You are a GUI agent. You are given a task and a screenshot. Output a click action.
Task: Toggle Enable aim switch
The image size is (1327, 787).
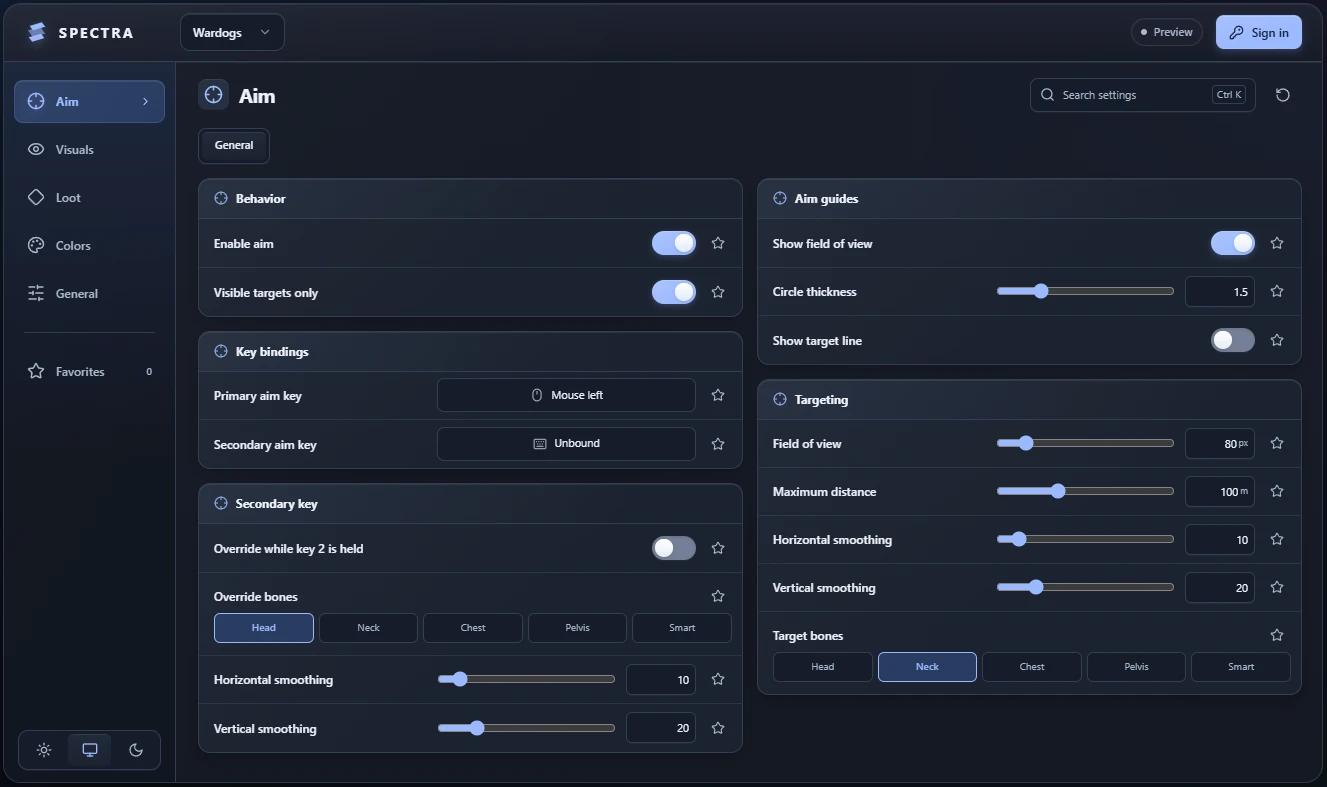pyautogui.click(x=674, y=243)
